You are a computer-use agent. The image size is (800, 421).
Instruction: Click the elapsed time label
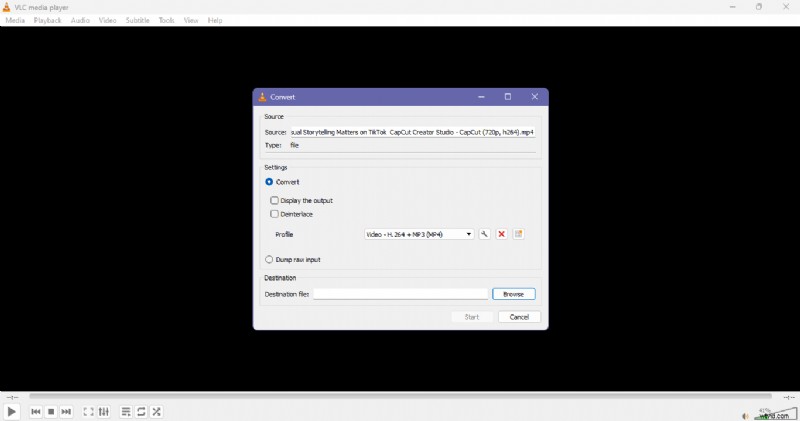pyautogui.click(x=12, y=397)
